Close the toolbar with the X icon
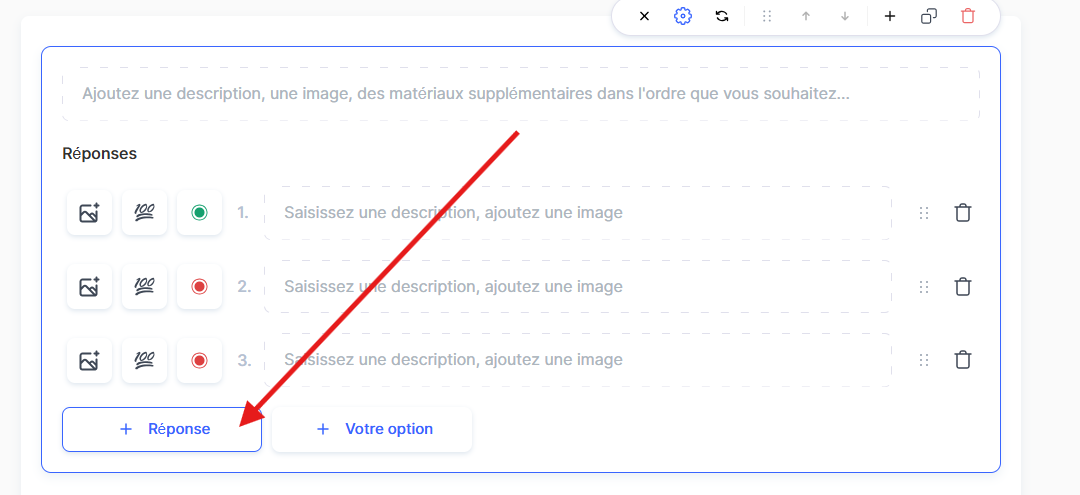Viewport: 1080px width, 495px height. tap(644, 16)
